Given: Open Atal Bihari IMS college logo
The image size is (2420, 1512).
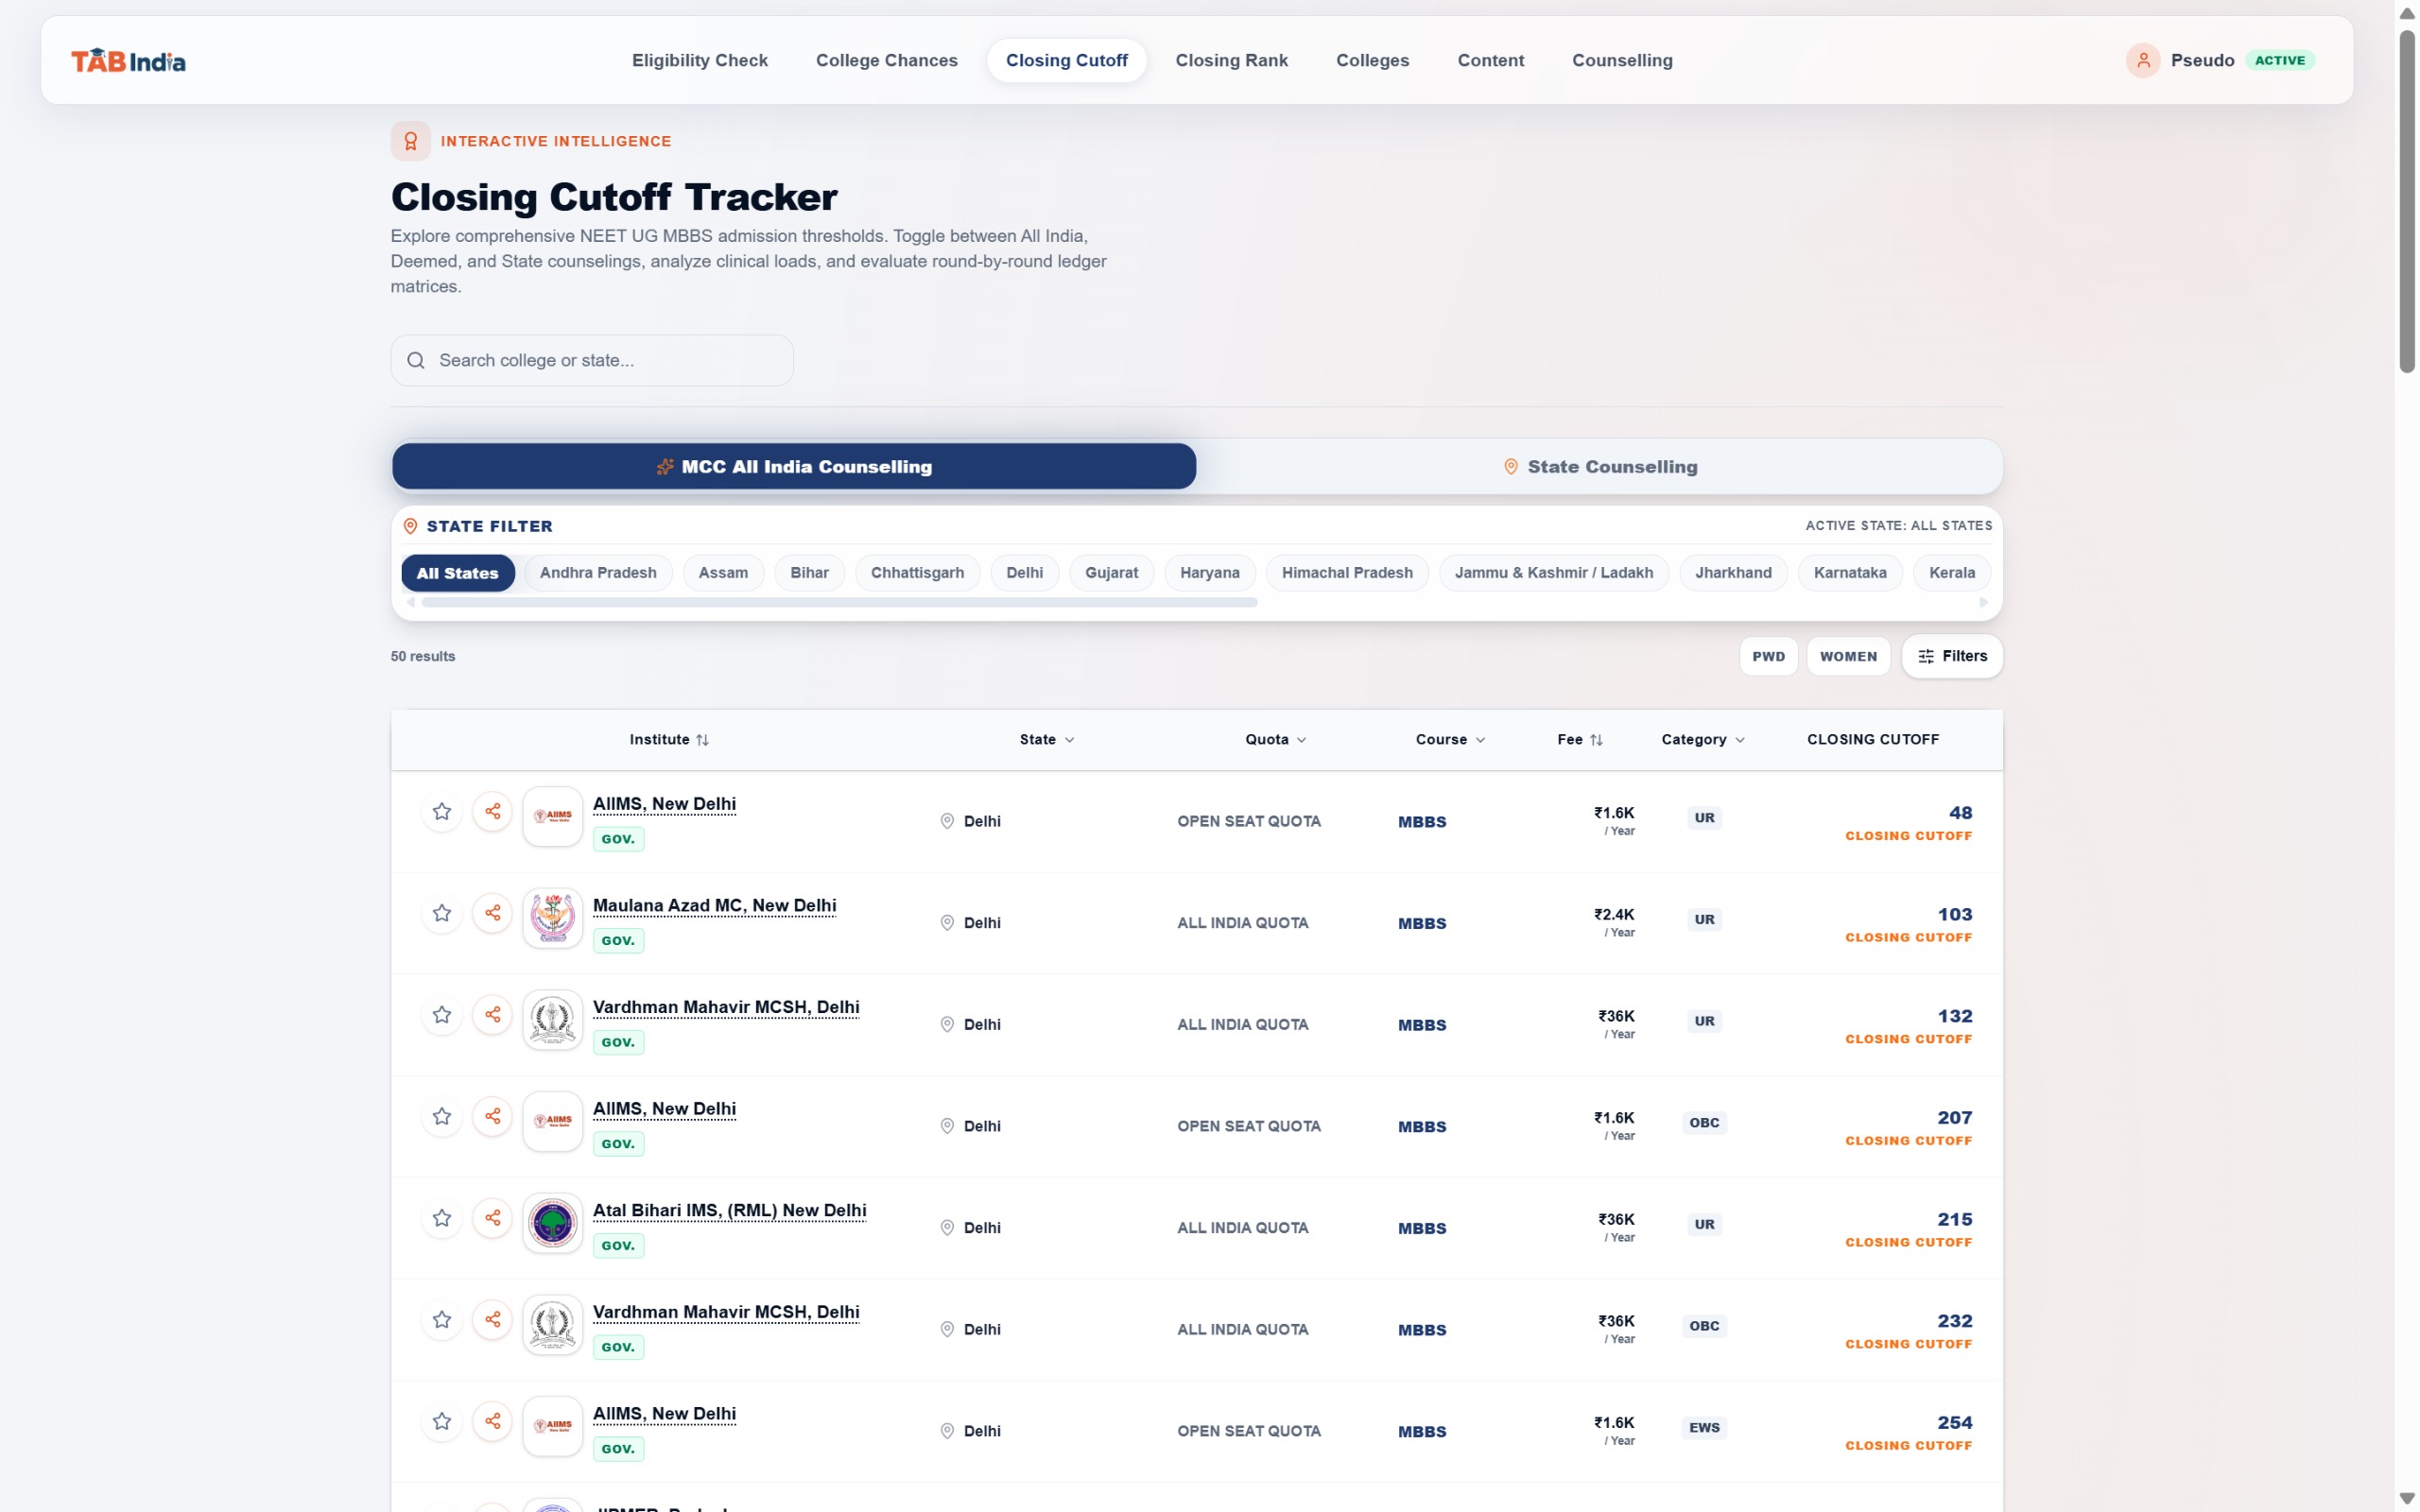Looking at the screenshot, I should [x=552, y=1223].
